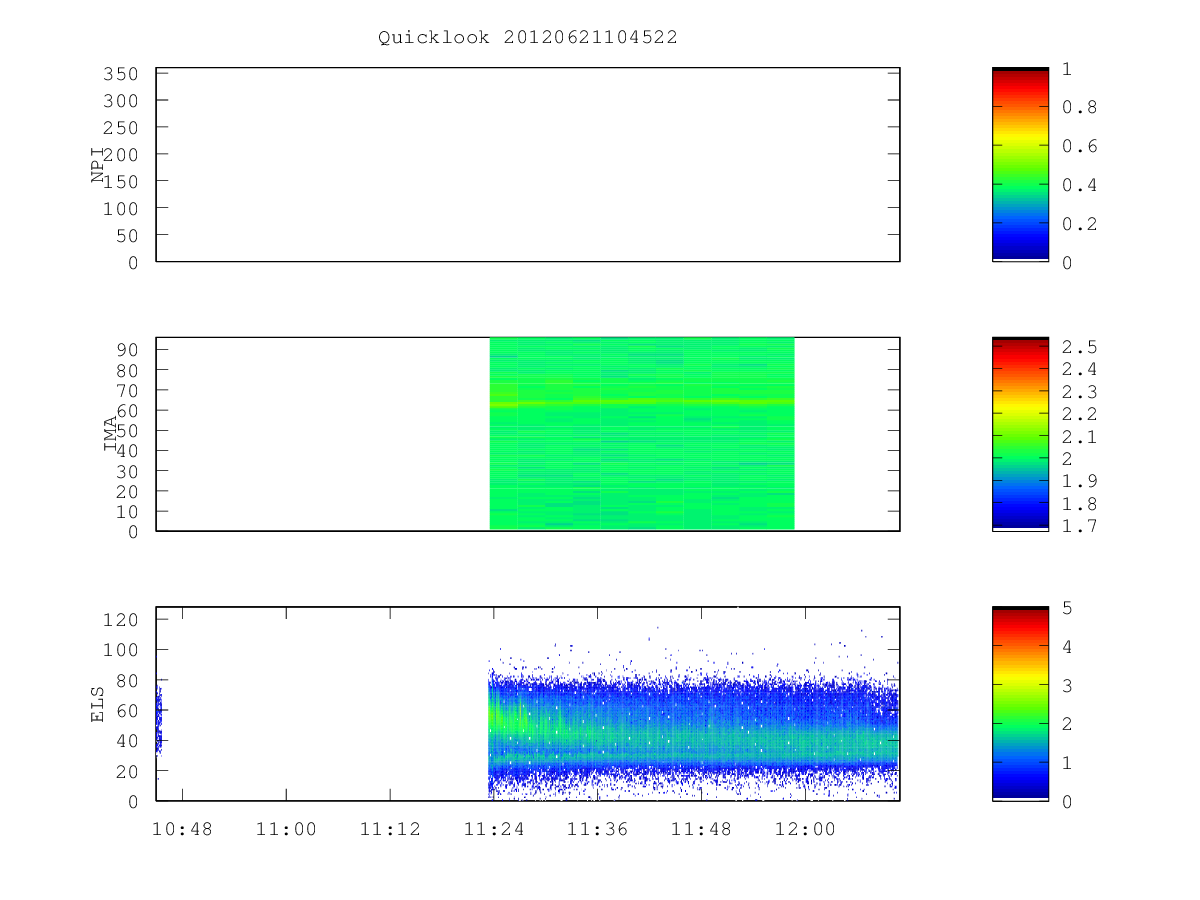The image size is (1200, 900).
Task: Click the '0.4' NPI colorbar label
Action: coord(1079,185)
